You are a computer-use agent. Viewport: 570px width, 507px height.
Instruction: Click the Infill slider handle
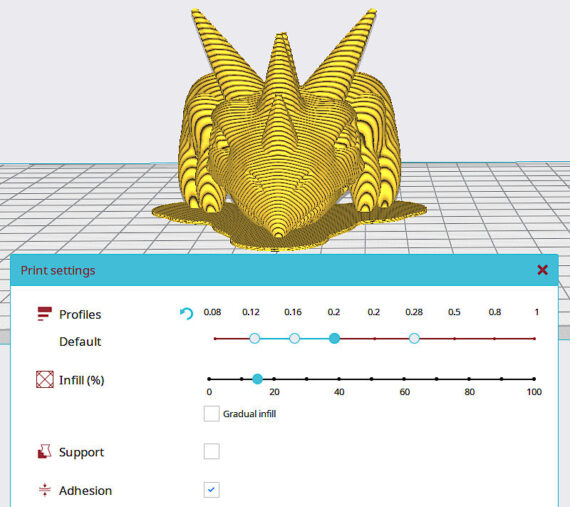coord(257,379)
